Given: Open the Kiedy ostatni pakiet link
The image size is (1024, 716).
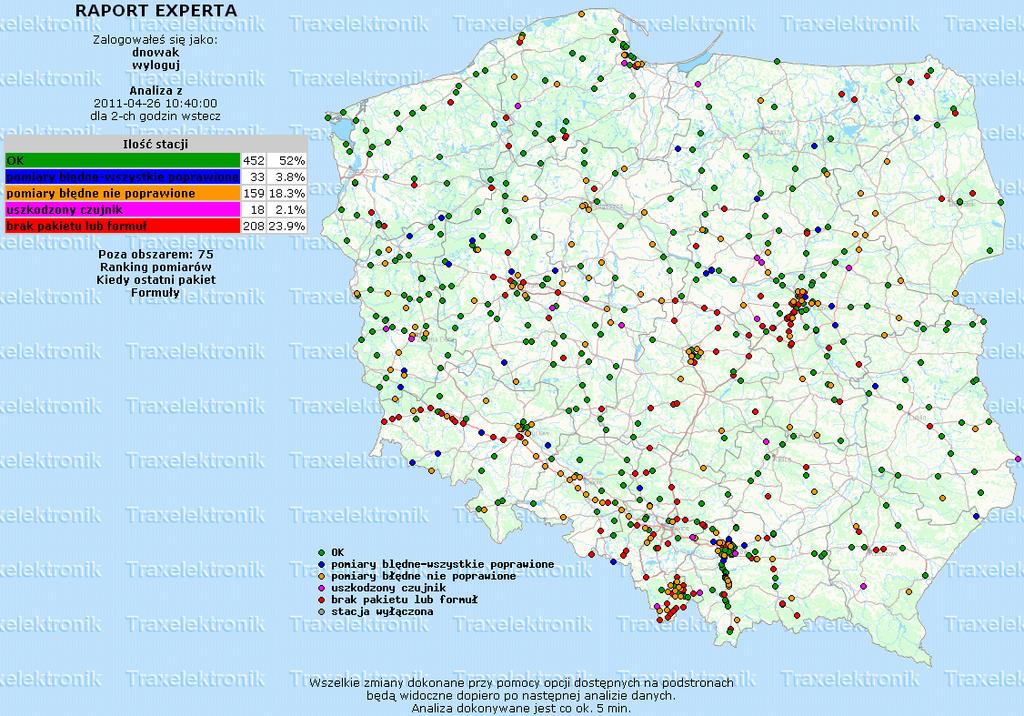Looking at the screenshot, I should [155, 280].
